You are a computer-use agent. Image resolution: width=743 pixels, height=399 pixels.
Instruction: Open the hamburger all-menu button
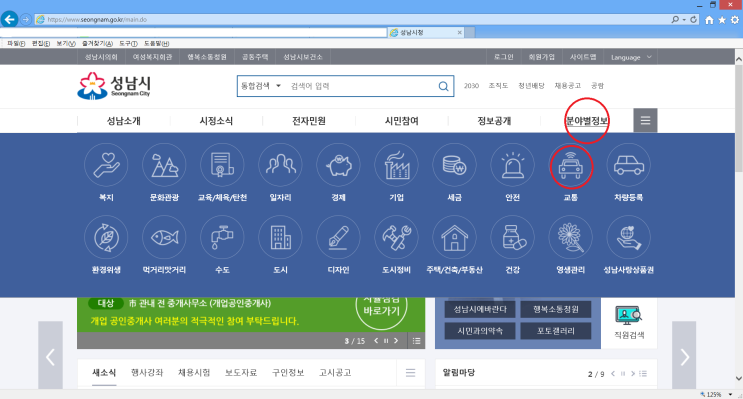click(645, 120)
